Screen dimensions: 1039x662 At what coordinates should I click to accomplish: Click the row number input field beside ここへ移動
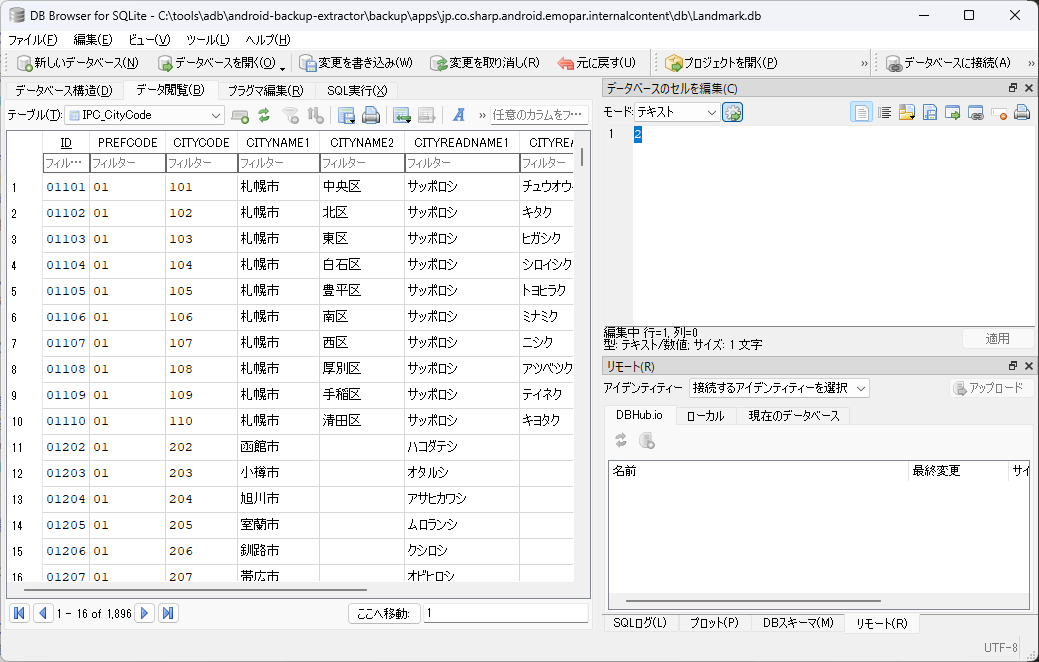(x=506, y=613)
